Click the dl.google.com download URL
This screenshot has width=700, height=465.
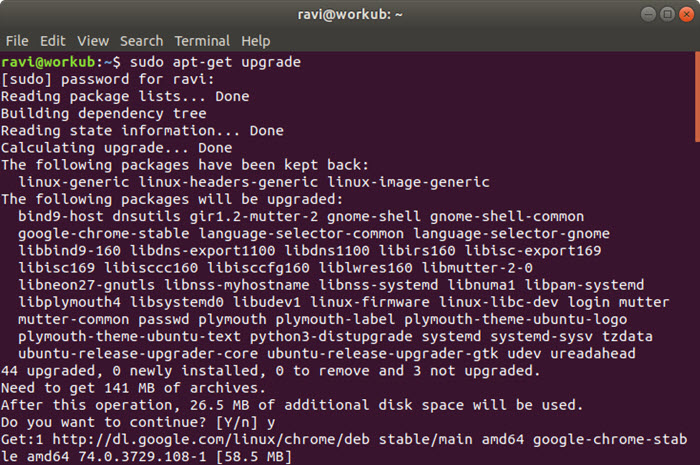[x=211, y=440]
